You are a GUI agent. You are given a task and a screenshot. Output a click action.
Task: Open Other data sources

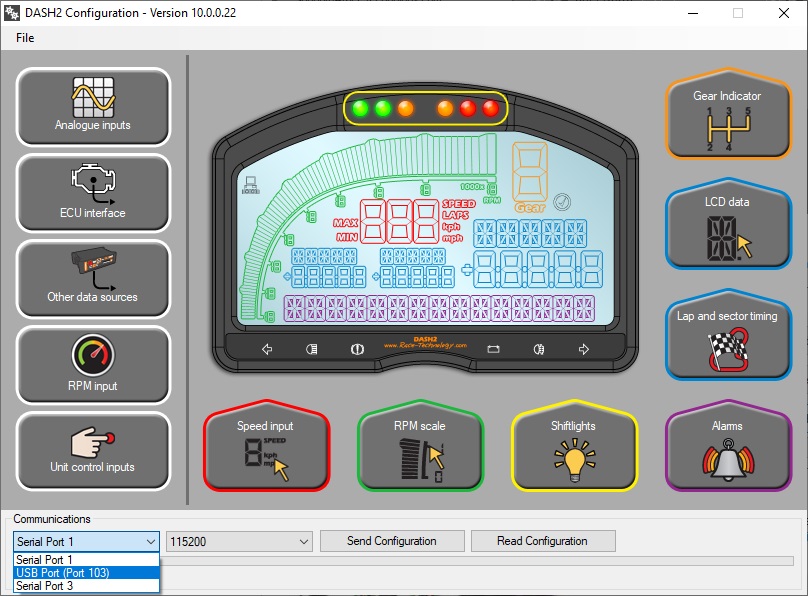(x=93, y=280)
